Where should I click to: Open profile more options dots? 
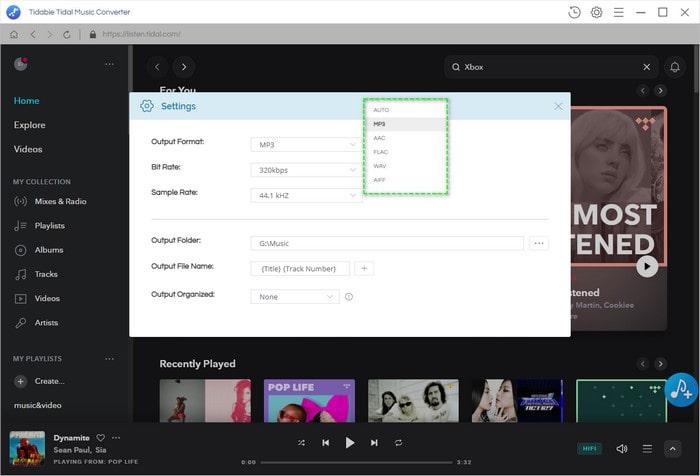point(109,64)
